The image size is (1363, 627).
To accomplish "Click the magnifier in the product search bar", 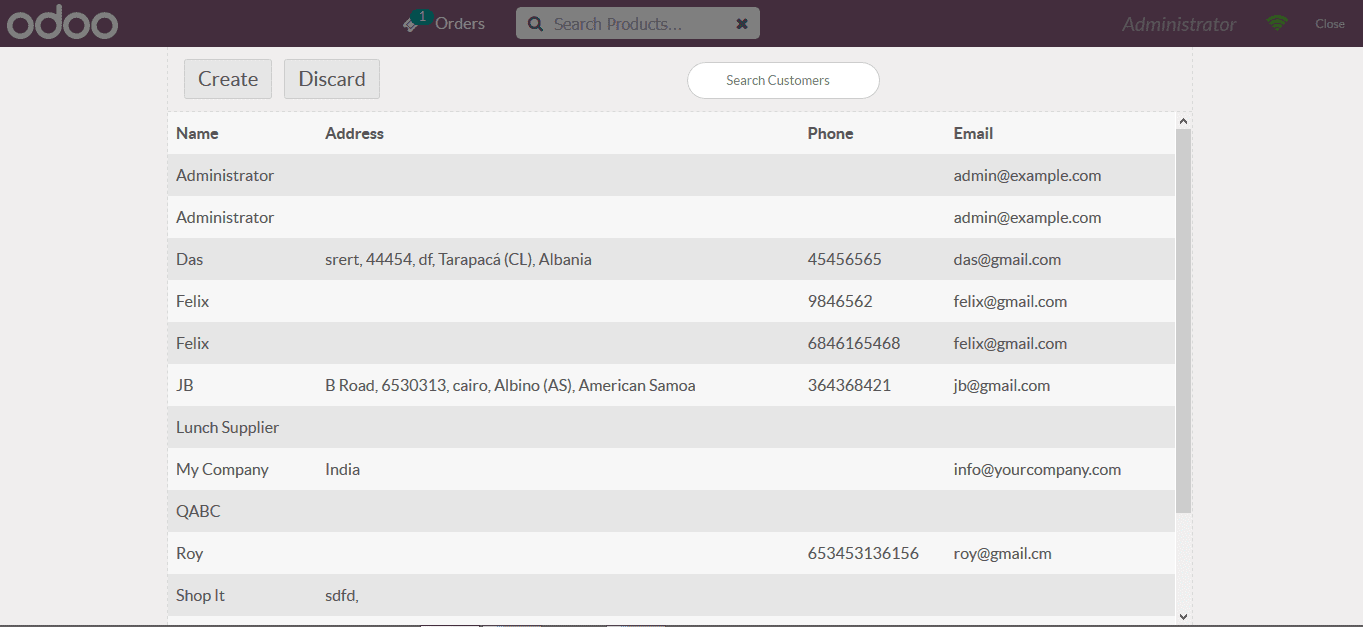I will pos(536,22).
